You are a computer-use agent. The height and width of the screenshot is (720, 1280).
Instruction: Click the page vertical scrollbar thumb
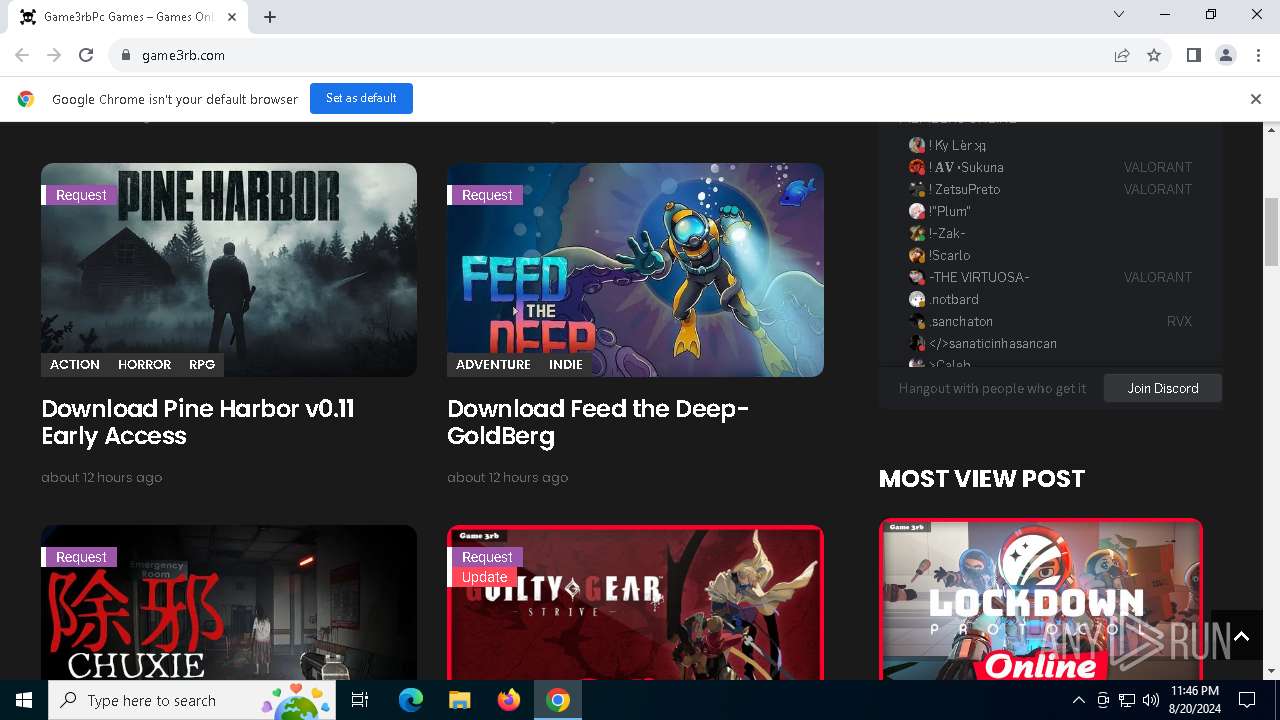[1271, 232]
